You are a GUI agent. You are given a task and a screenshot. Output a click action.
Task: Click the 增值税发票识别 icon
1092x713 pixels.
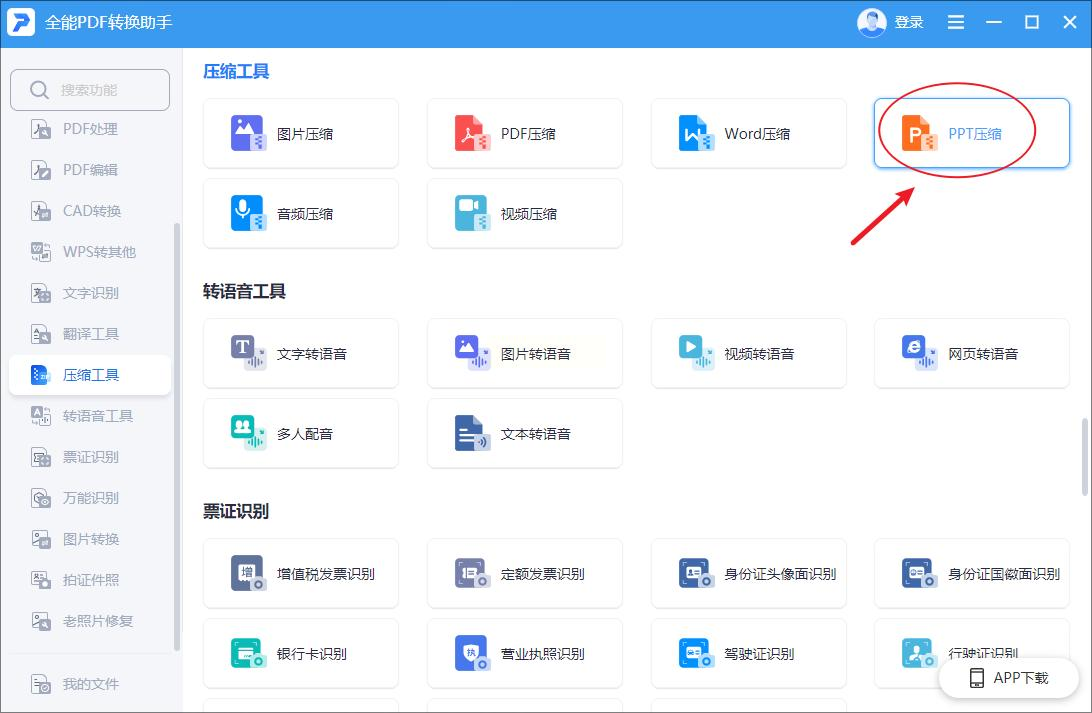pos(248,573)
